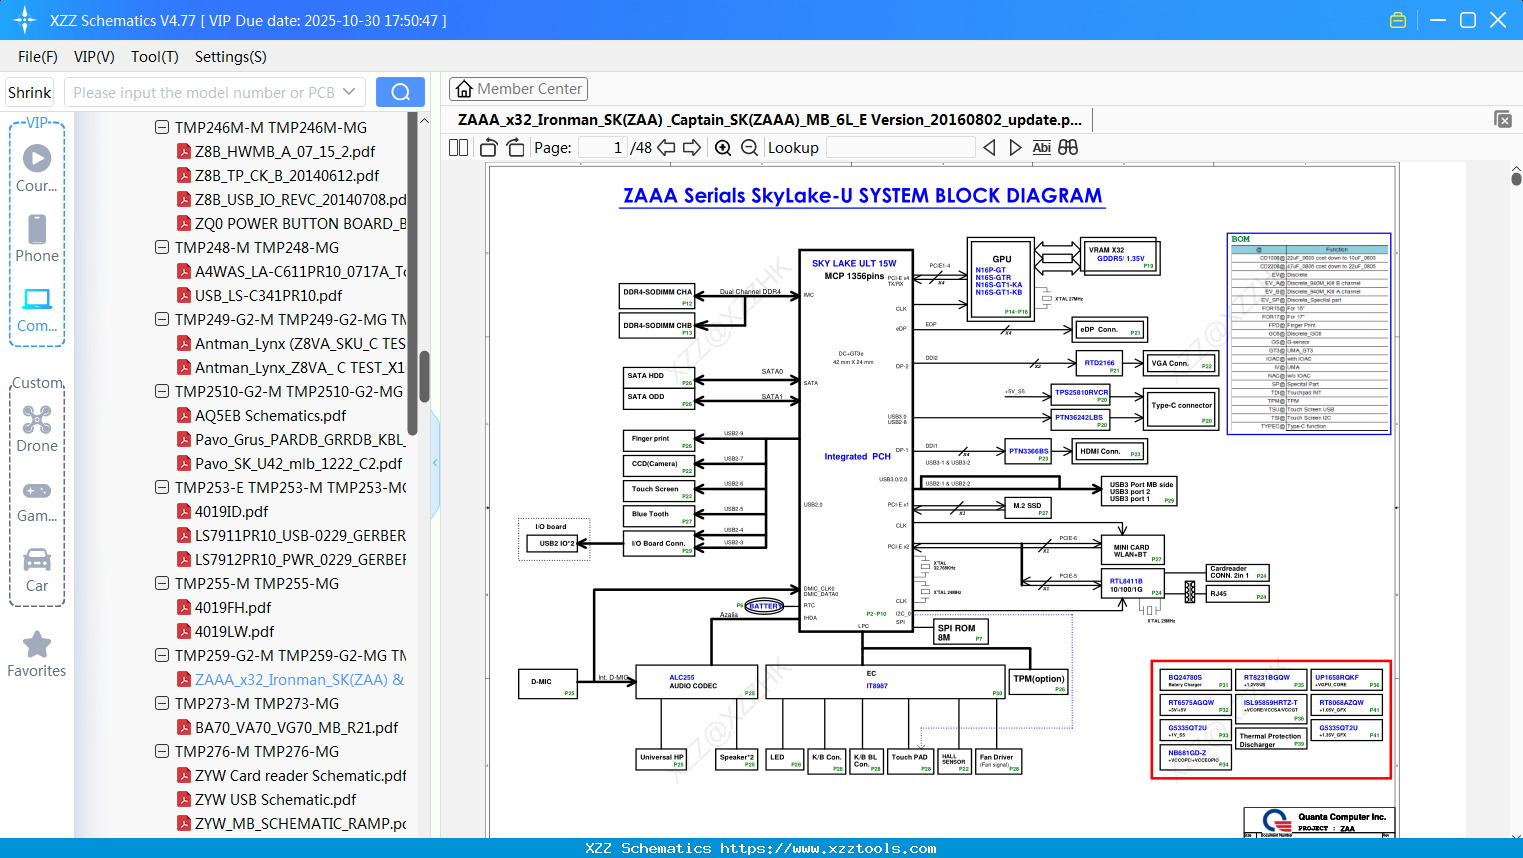
Task: Click the binoculars find icon
Action: tap(1068, 148)
